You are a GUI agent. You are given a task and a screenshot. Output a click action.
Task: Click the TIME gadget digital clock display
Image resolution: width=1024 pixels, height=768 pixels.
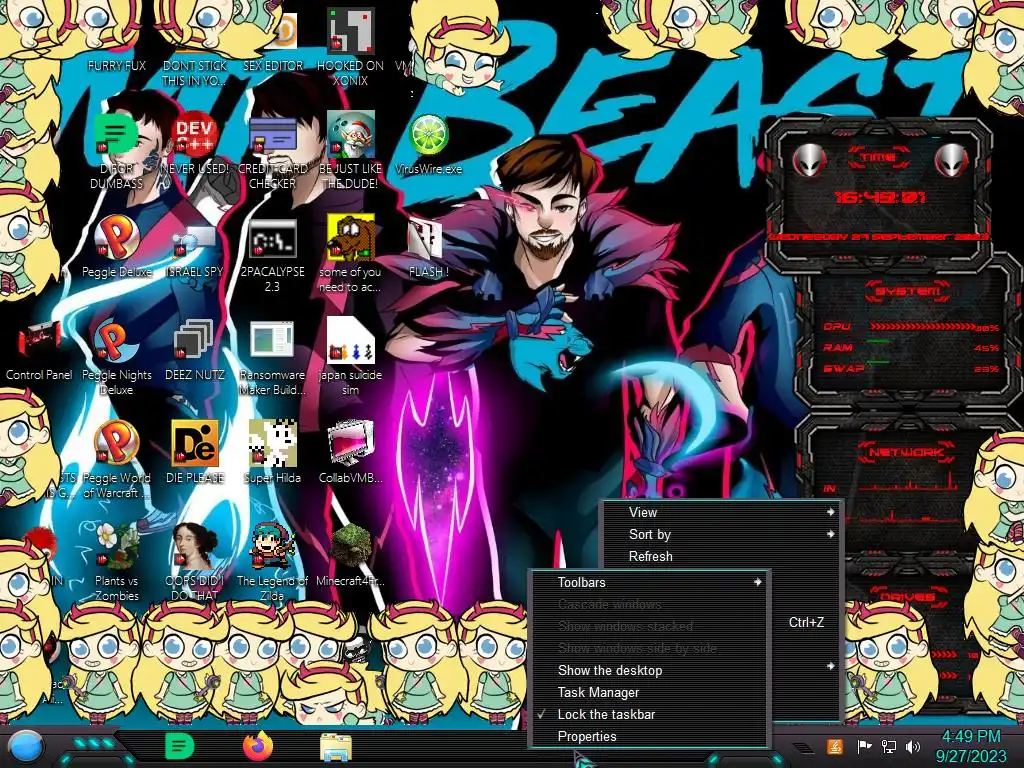click(x=880, y=197)
